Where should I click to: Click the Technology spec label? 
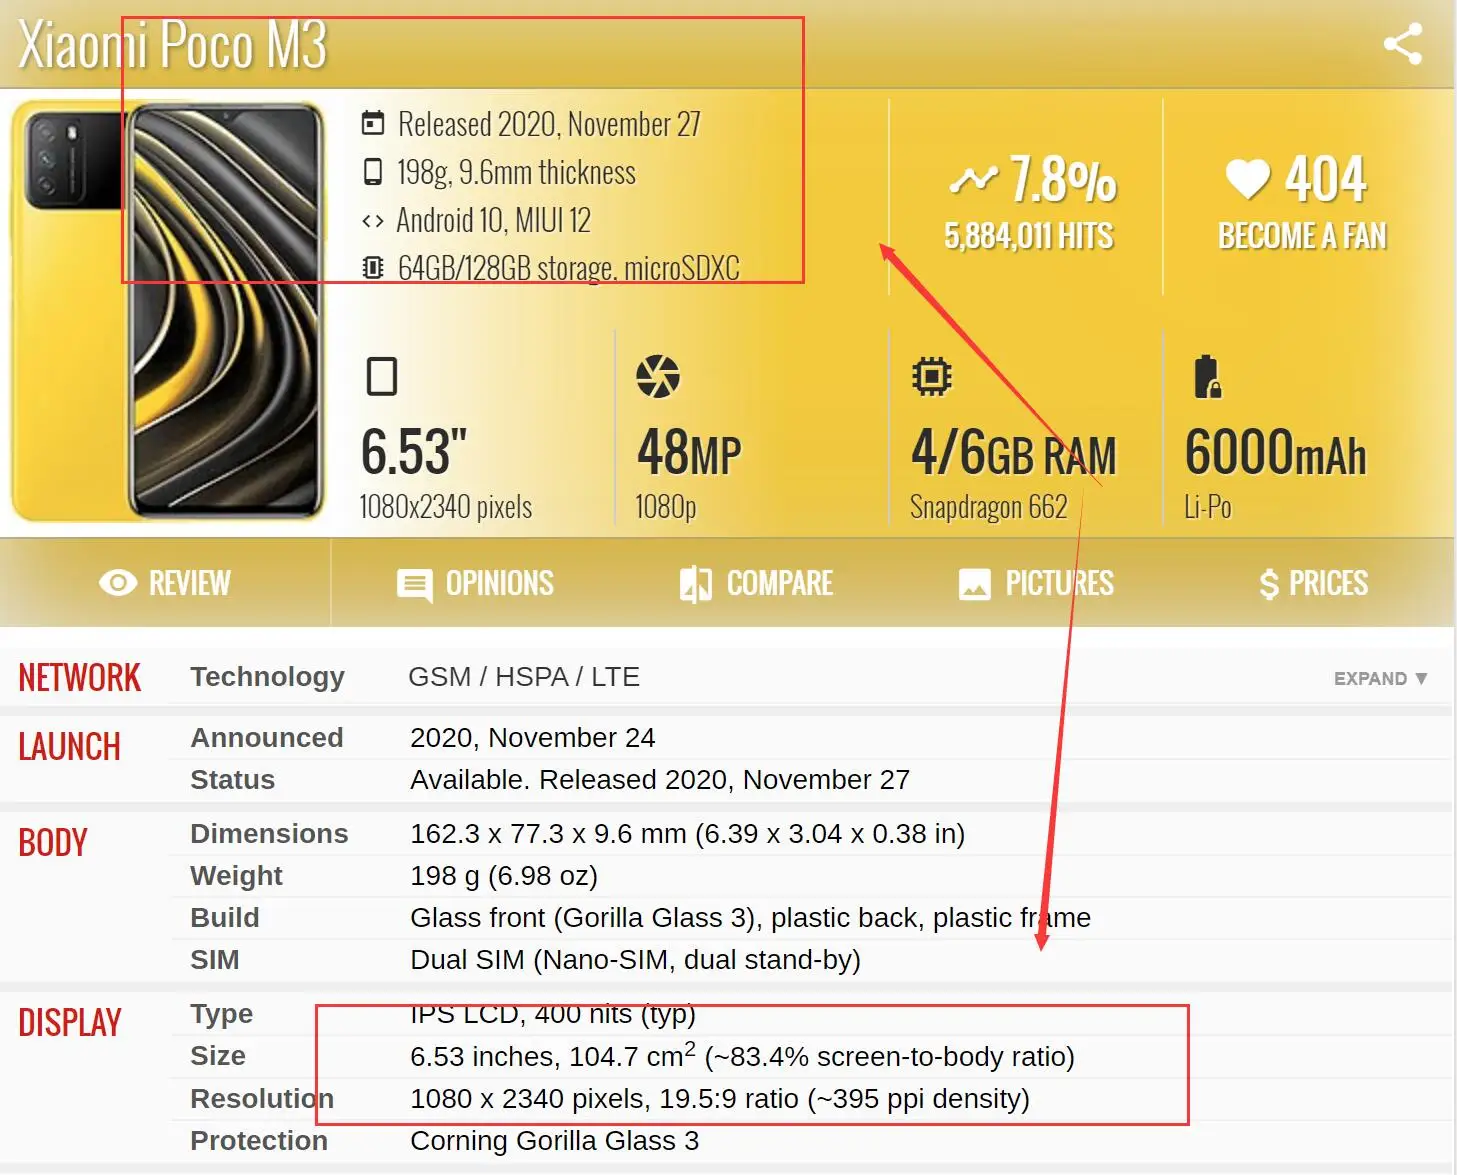(267, 677)
